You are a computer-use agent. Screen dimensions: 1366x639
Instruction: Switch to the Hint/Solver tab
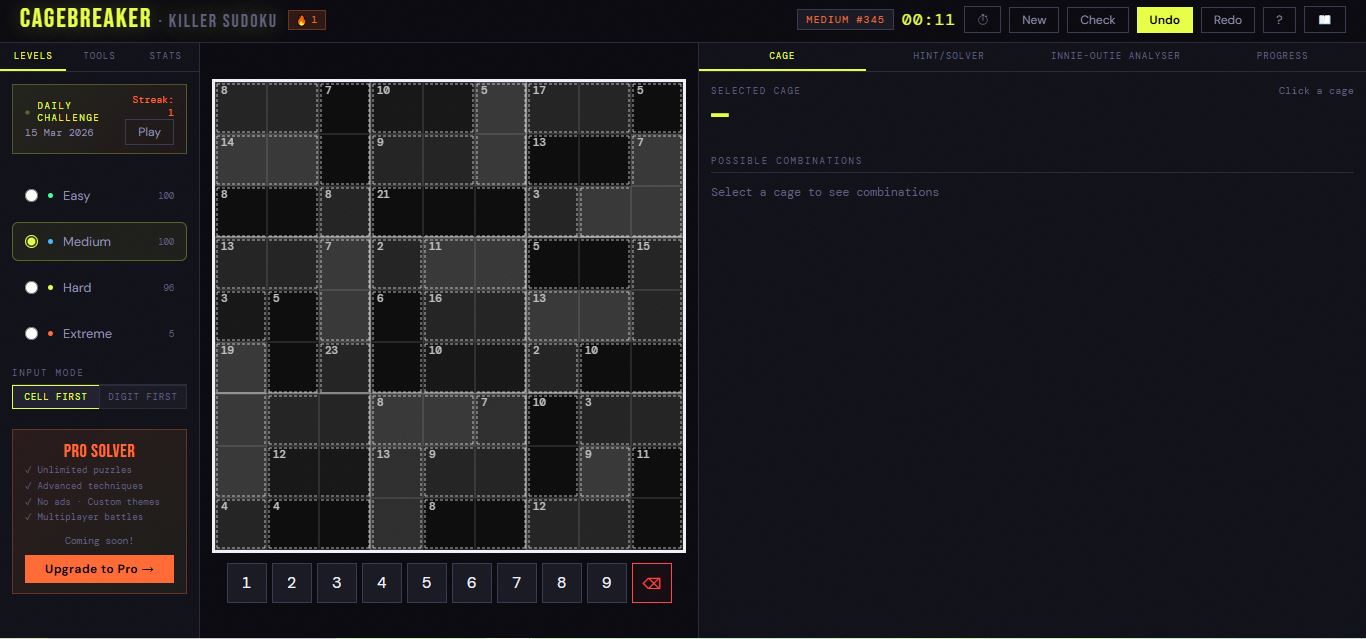(x=949, y=56)
